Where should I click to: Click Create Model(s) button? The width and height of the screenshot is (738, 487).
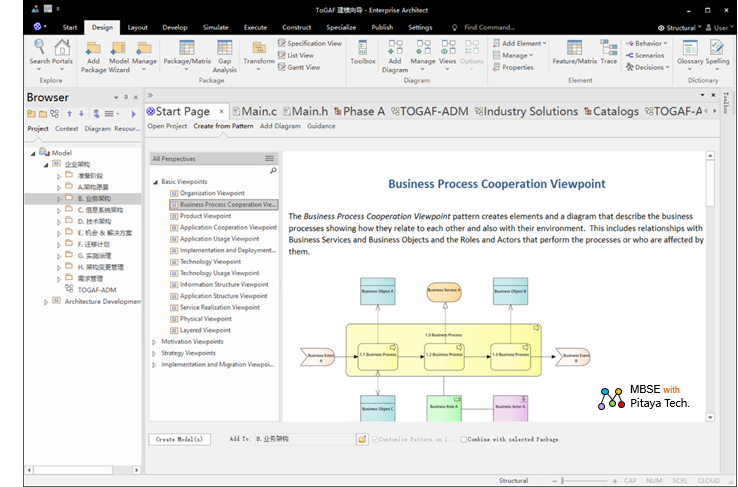point(179,439)
